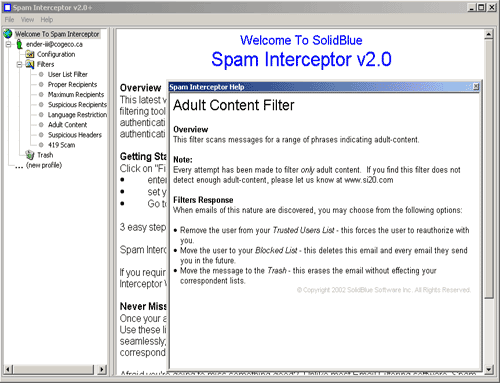Viewport: 500px width, 383px height.
Task: Click the application icon in the title bar
Action: click(7, 7)
